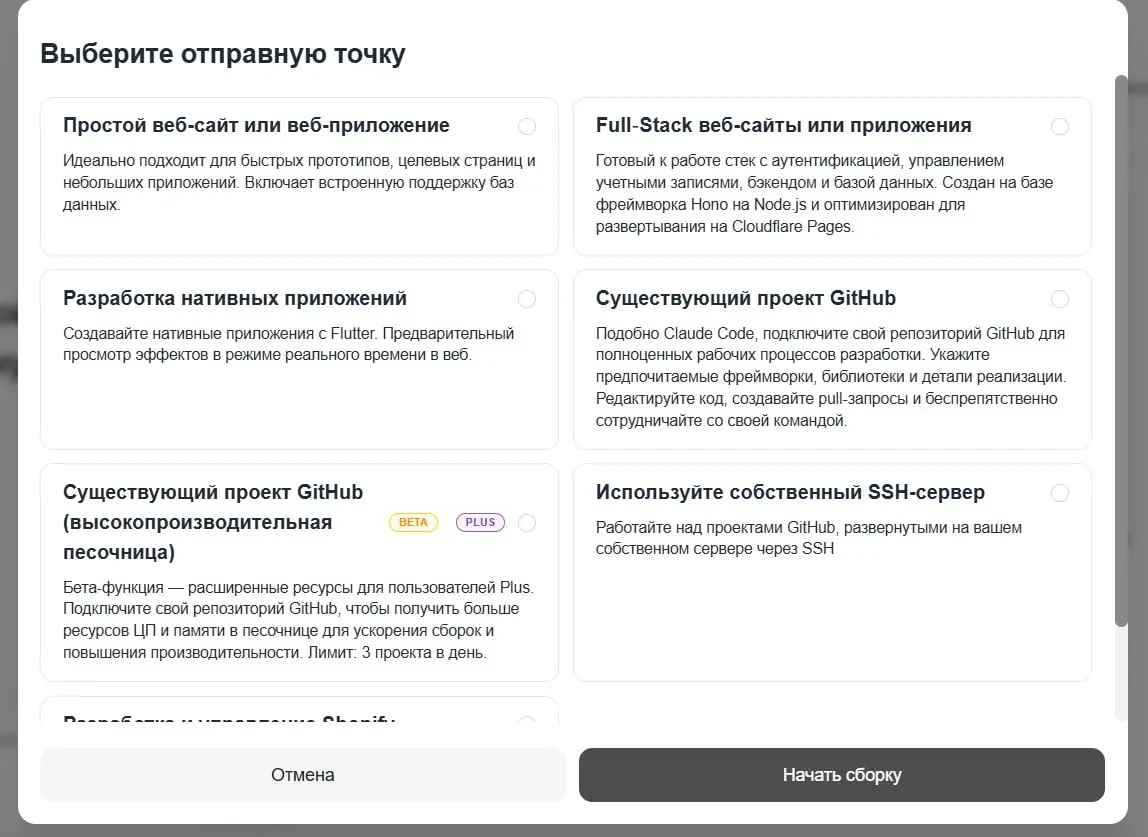
Task: Click the BETA badge on the sandbox card
Action: (x=413, y=522)
